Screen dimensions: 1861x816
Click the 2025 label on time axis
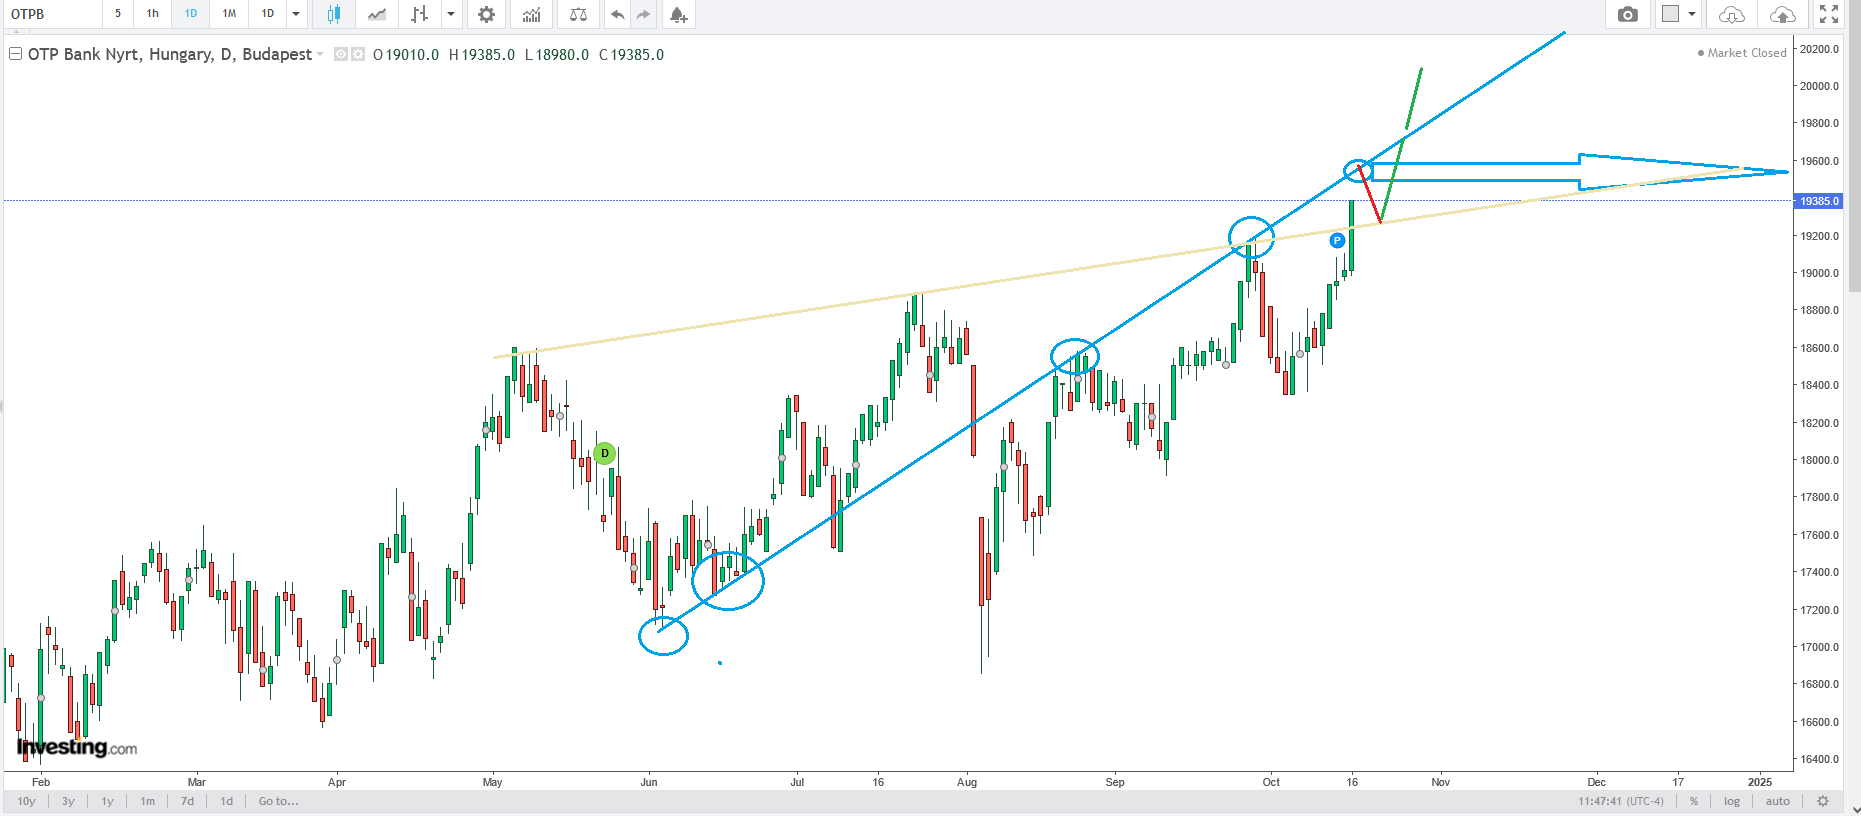(x=1760, y=782)
